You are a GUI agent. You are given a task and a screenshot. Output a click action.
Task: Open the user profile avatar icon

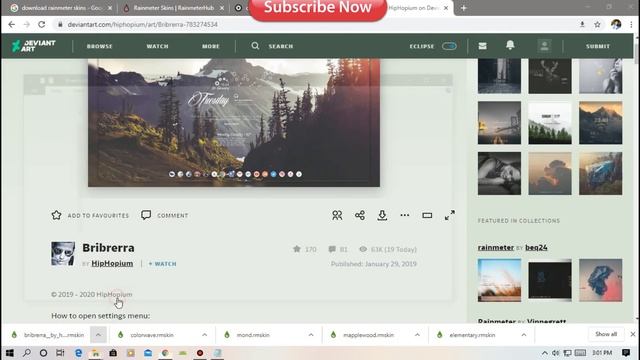click(544, 46)
